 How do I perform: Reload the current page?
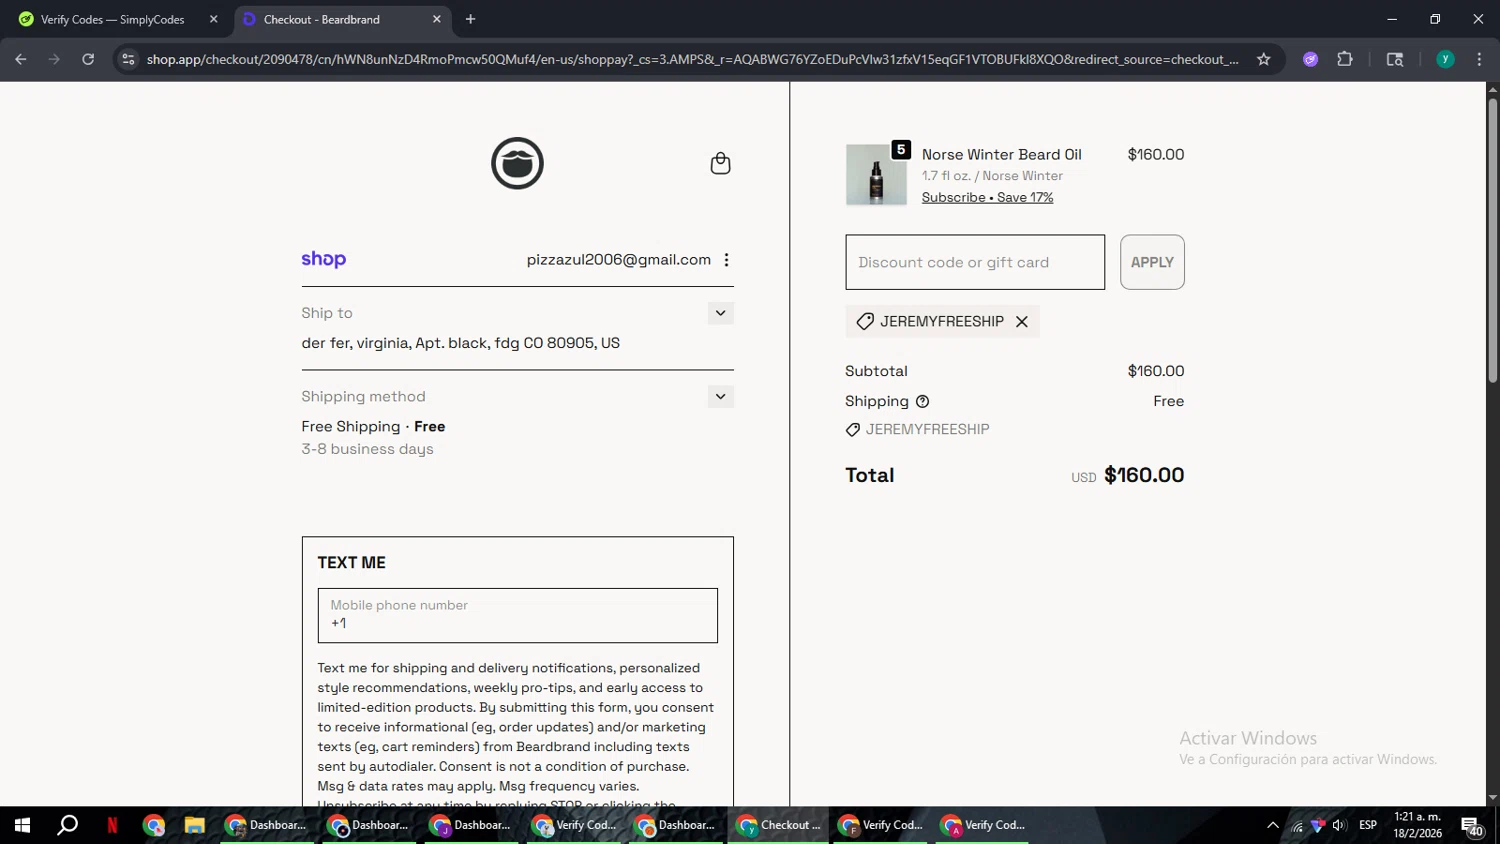point(88,59)
